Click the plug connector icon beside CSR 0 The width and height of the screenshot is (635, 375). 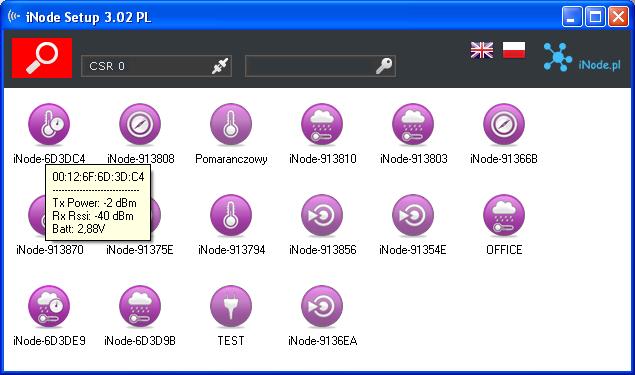point(220,66)
